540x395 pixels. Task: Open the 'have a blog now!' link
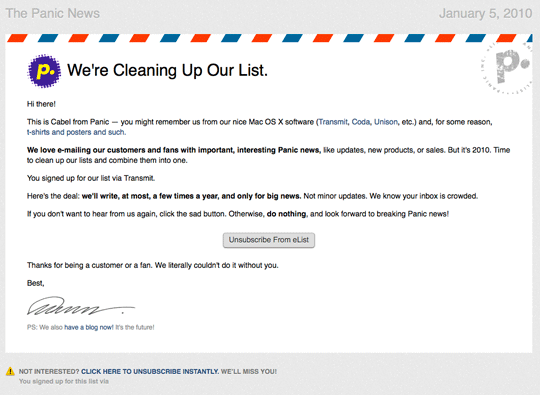pos(89,327)
